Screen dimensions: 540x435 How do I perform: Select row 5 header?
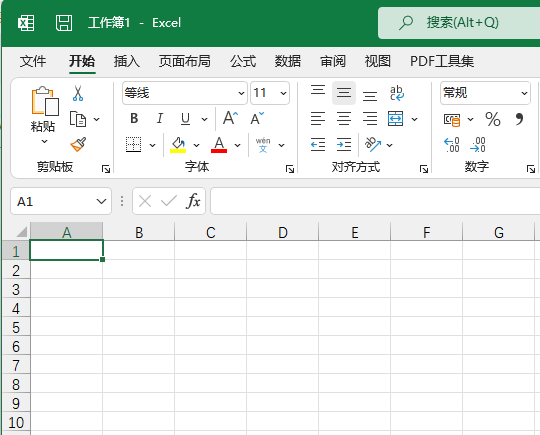(x=16, y=327)
